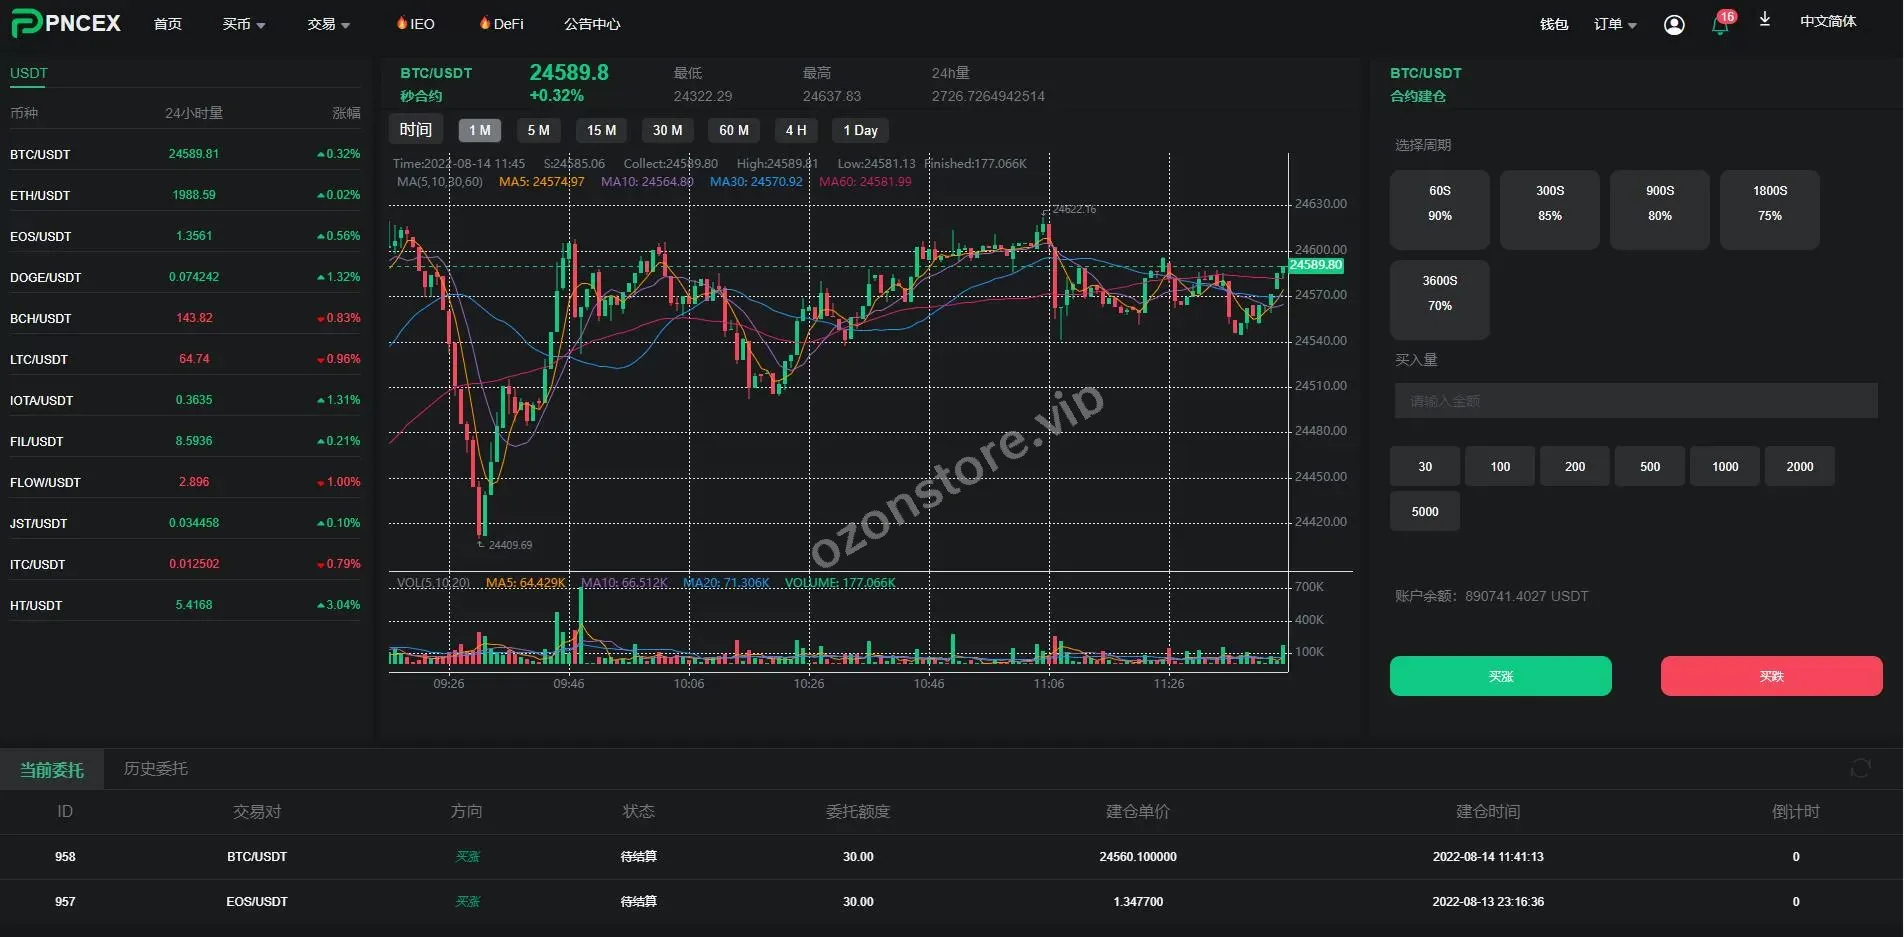Expand the 买币 dropdown menu

click(243, 24)
